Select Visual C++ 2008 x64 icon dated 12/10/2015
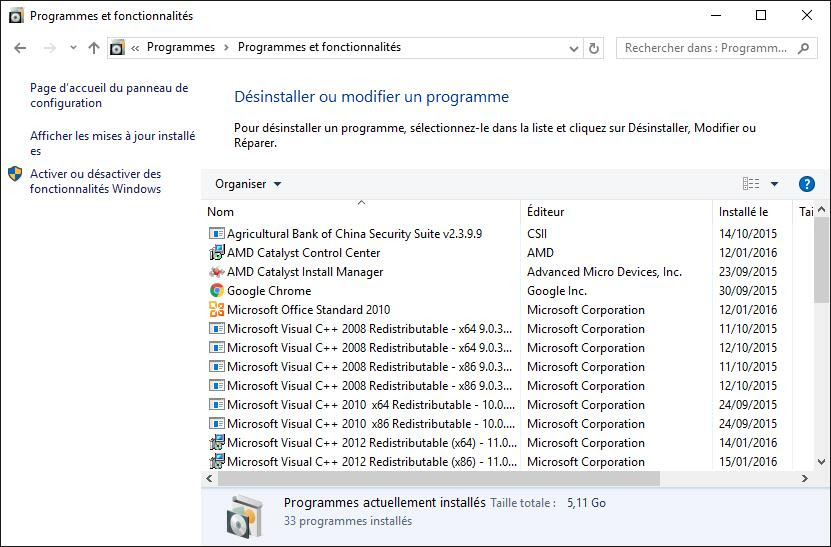This screenshot has width=831, height=547. pyautogui.click(x=216, y=348)
